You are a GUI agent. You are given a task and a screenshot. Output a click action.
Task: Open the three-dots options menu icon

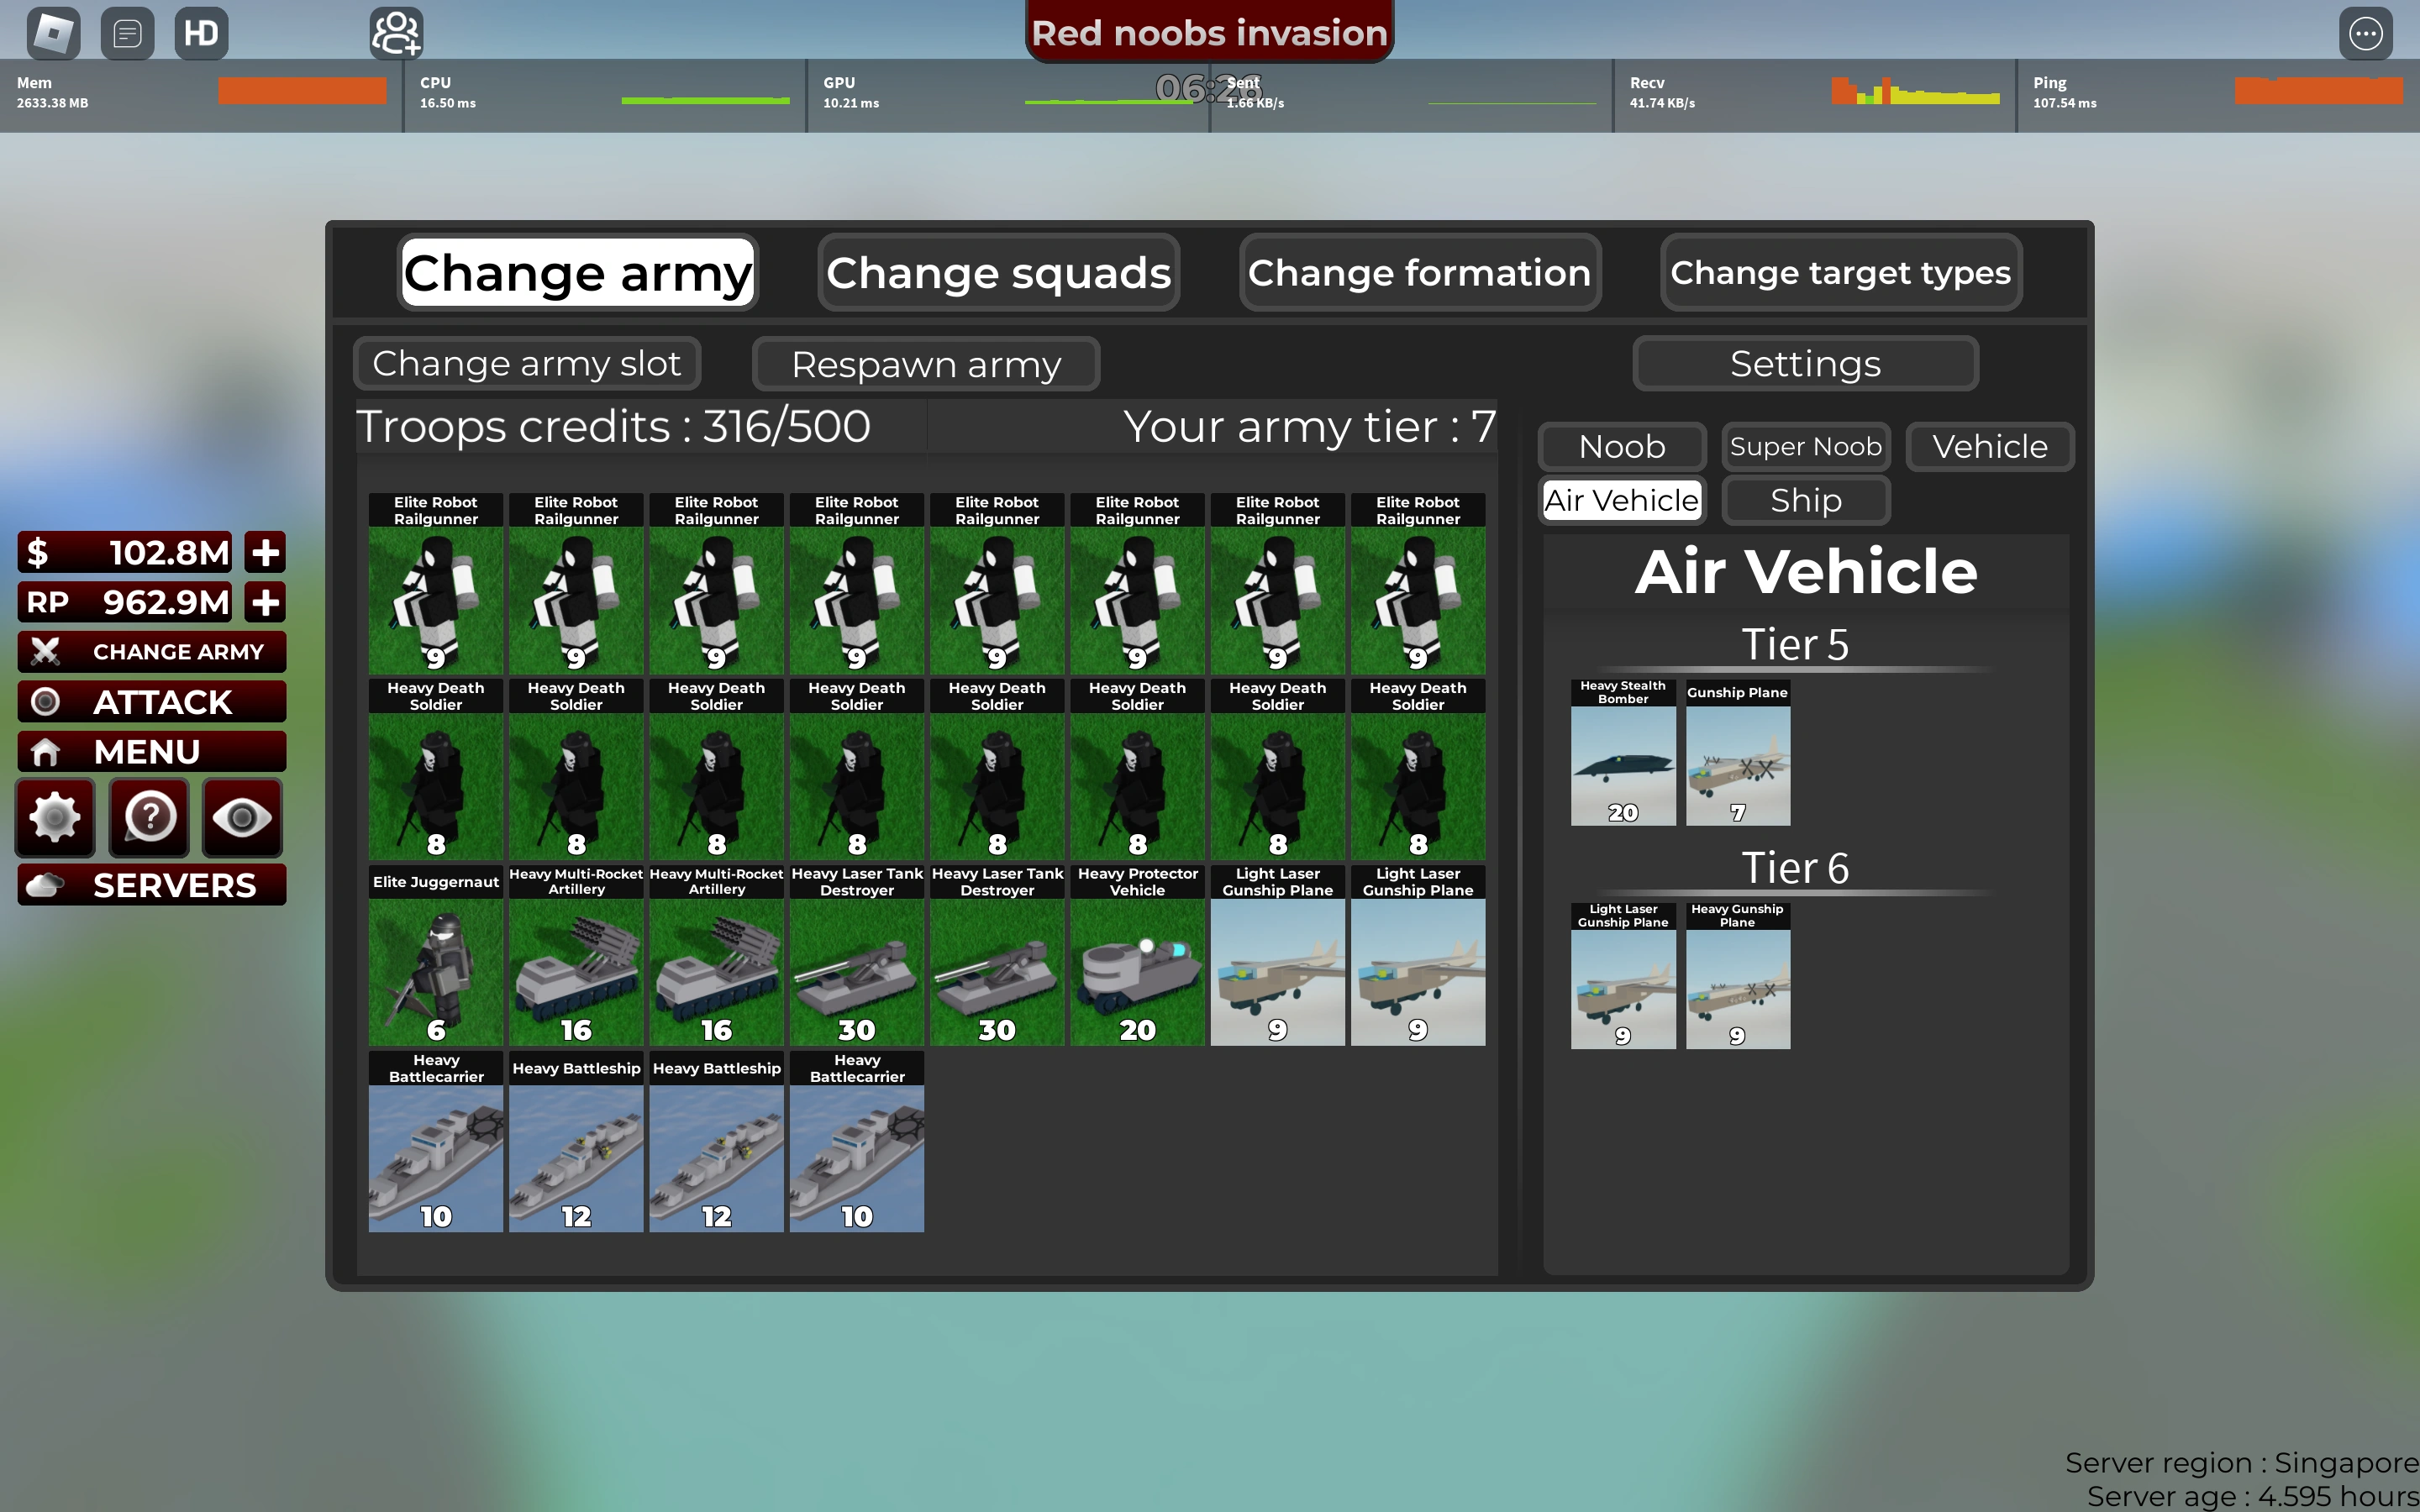coord(2365,33)
